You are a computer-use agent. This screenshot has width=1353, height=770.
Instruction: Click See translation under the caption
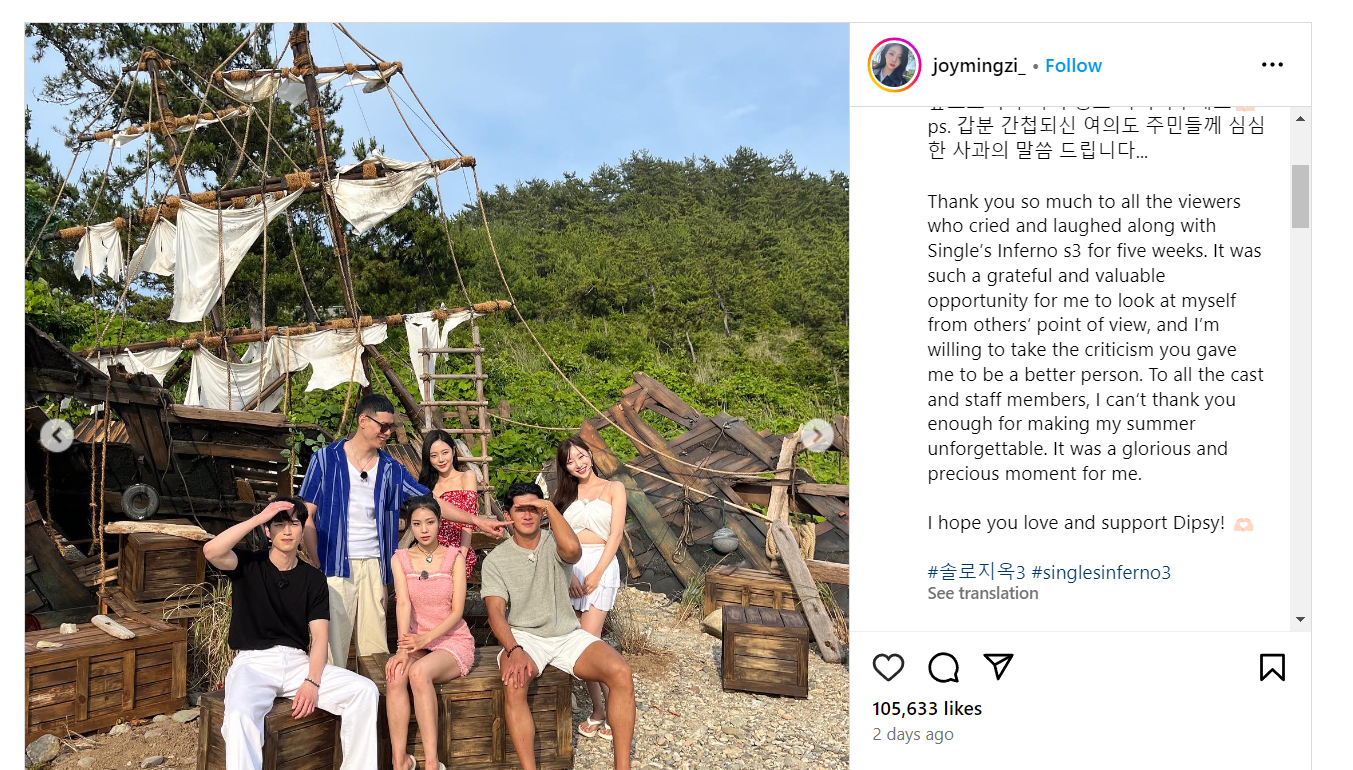click(x=982, y=593)
